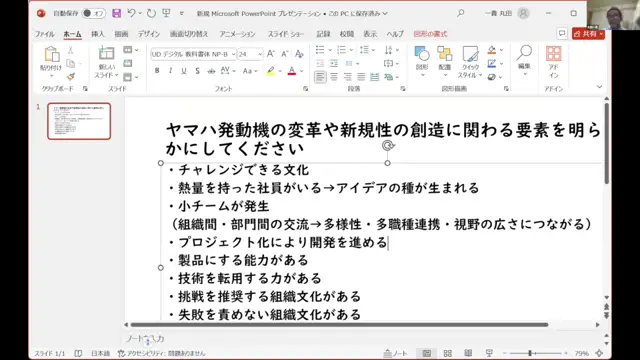Screen dimensions: 640x360
Task: Open the アニメーション tab
Action: pos(238,34)
